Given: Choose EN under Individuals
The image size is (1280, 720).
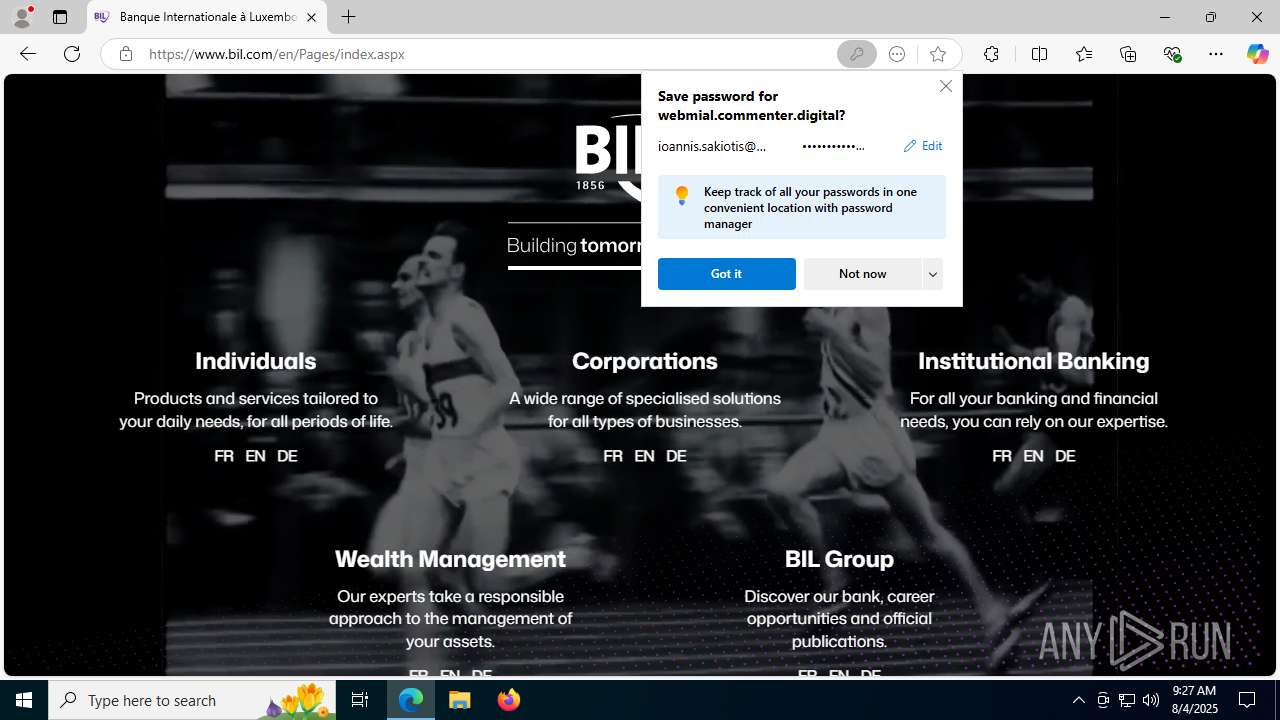Looking at the screenshot, I should [x=255, y=456].
